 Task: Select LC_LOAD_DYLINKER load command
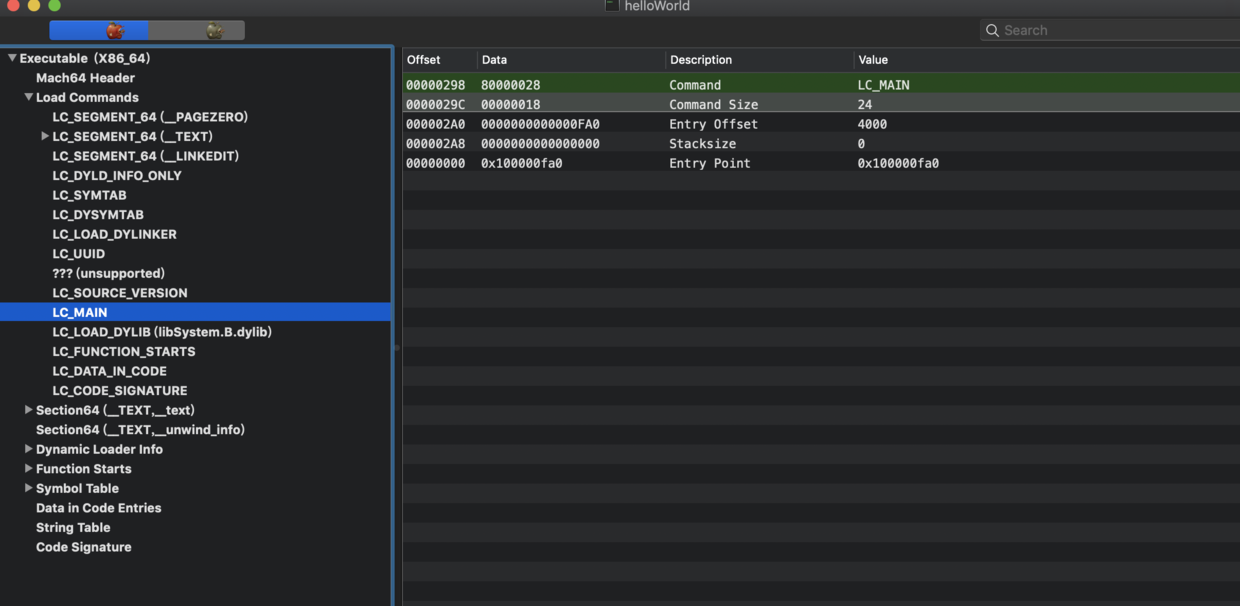click(114, 234)
